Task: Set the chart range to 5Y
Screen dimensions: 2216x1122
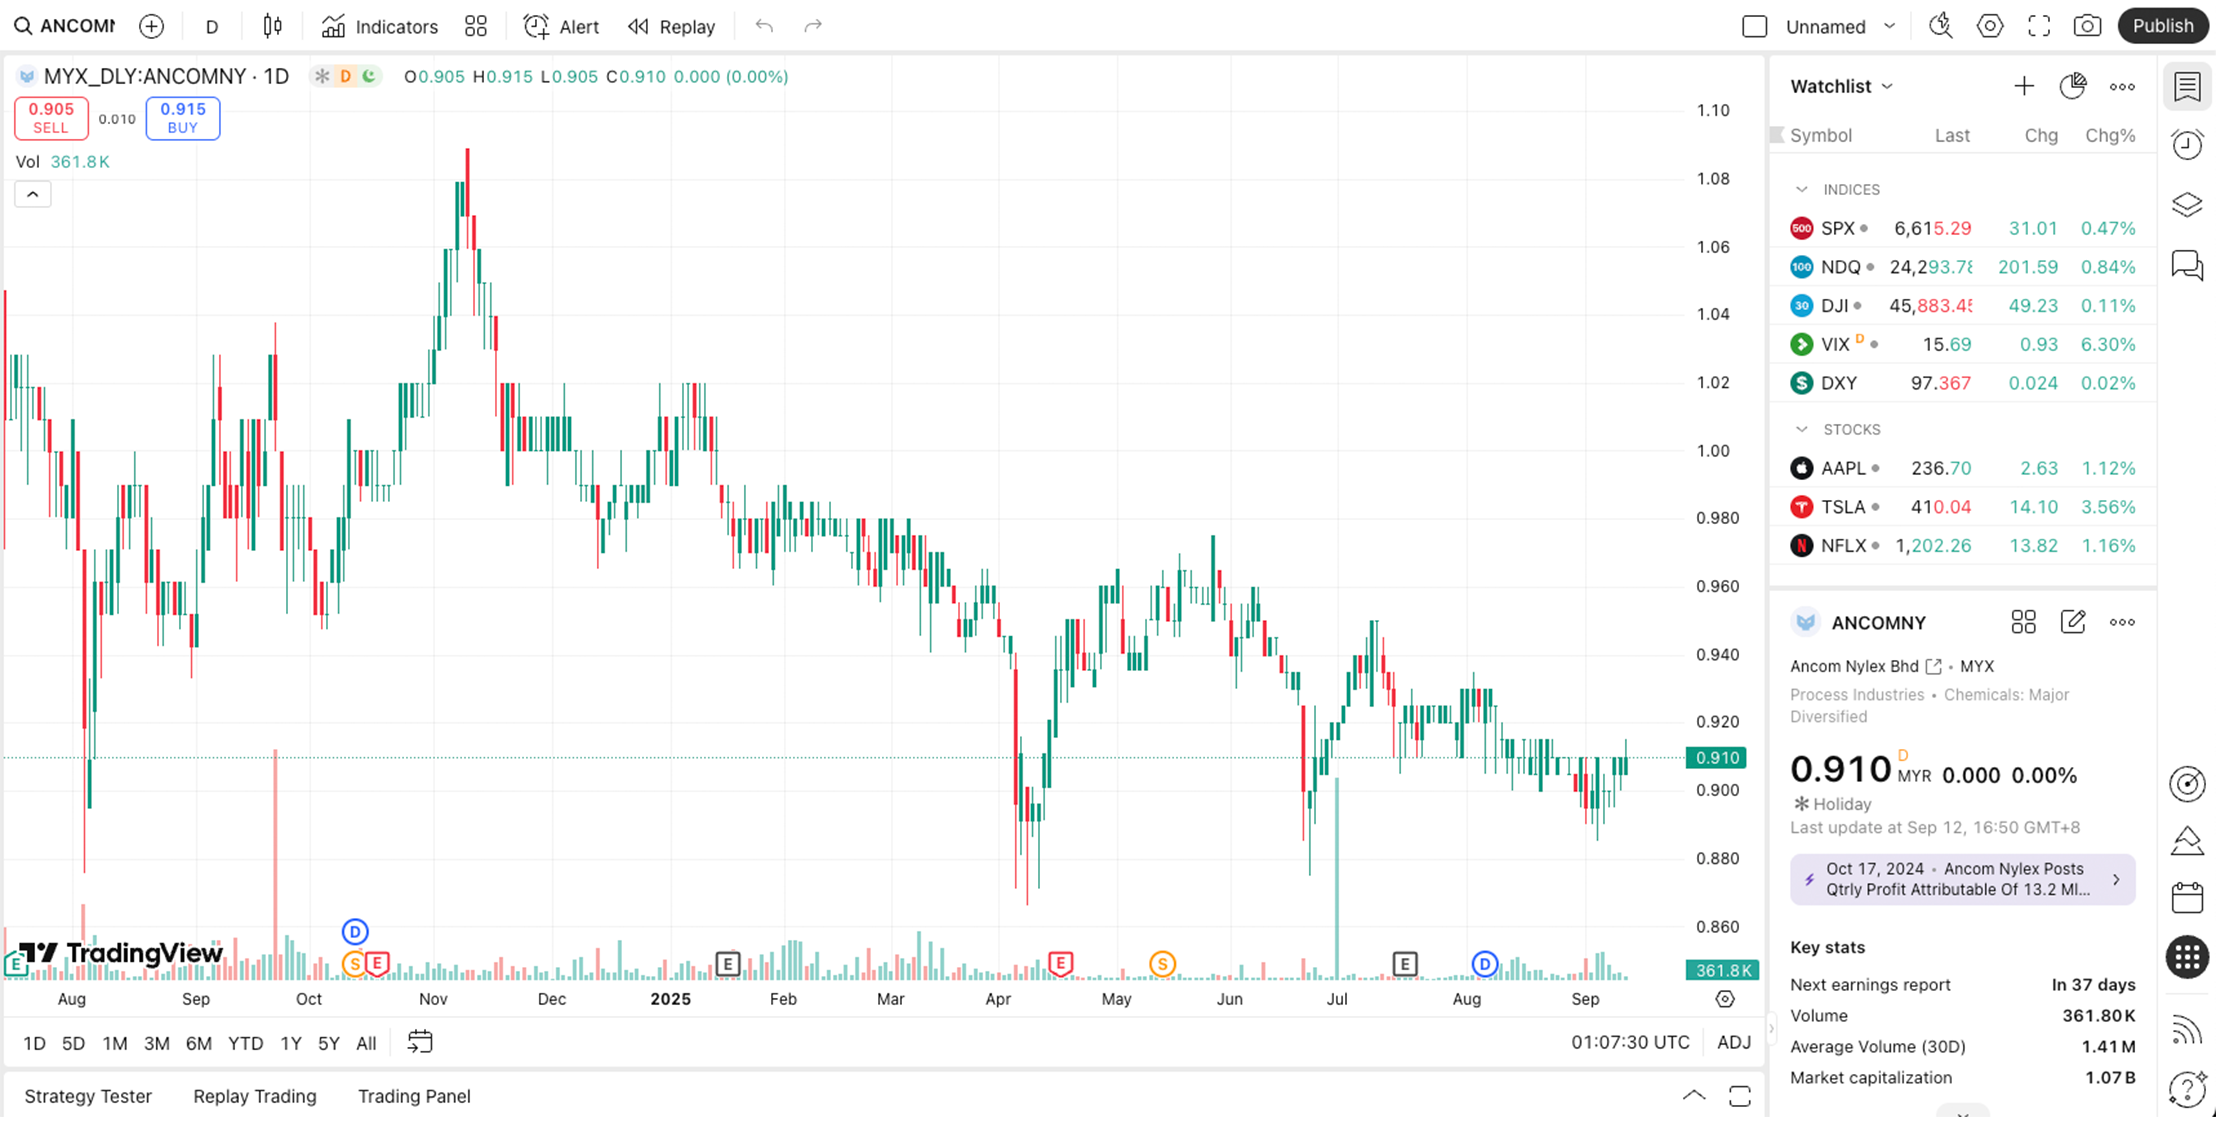Action: pos(328,1043)
